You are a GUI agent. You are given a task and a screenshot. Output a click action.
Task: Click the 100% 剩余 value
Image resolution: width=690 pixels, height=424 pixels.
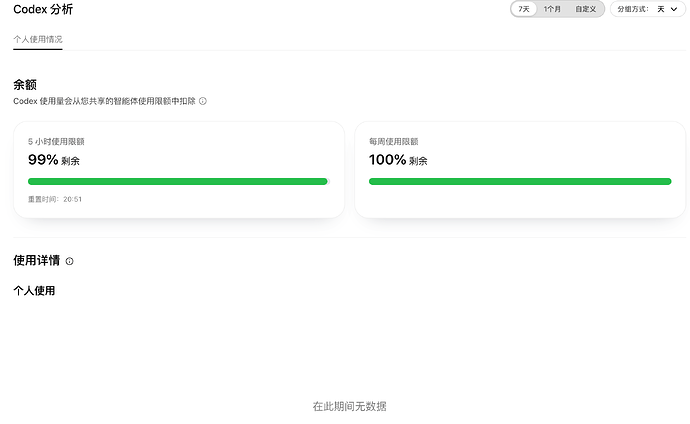(x=398, y=160)
